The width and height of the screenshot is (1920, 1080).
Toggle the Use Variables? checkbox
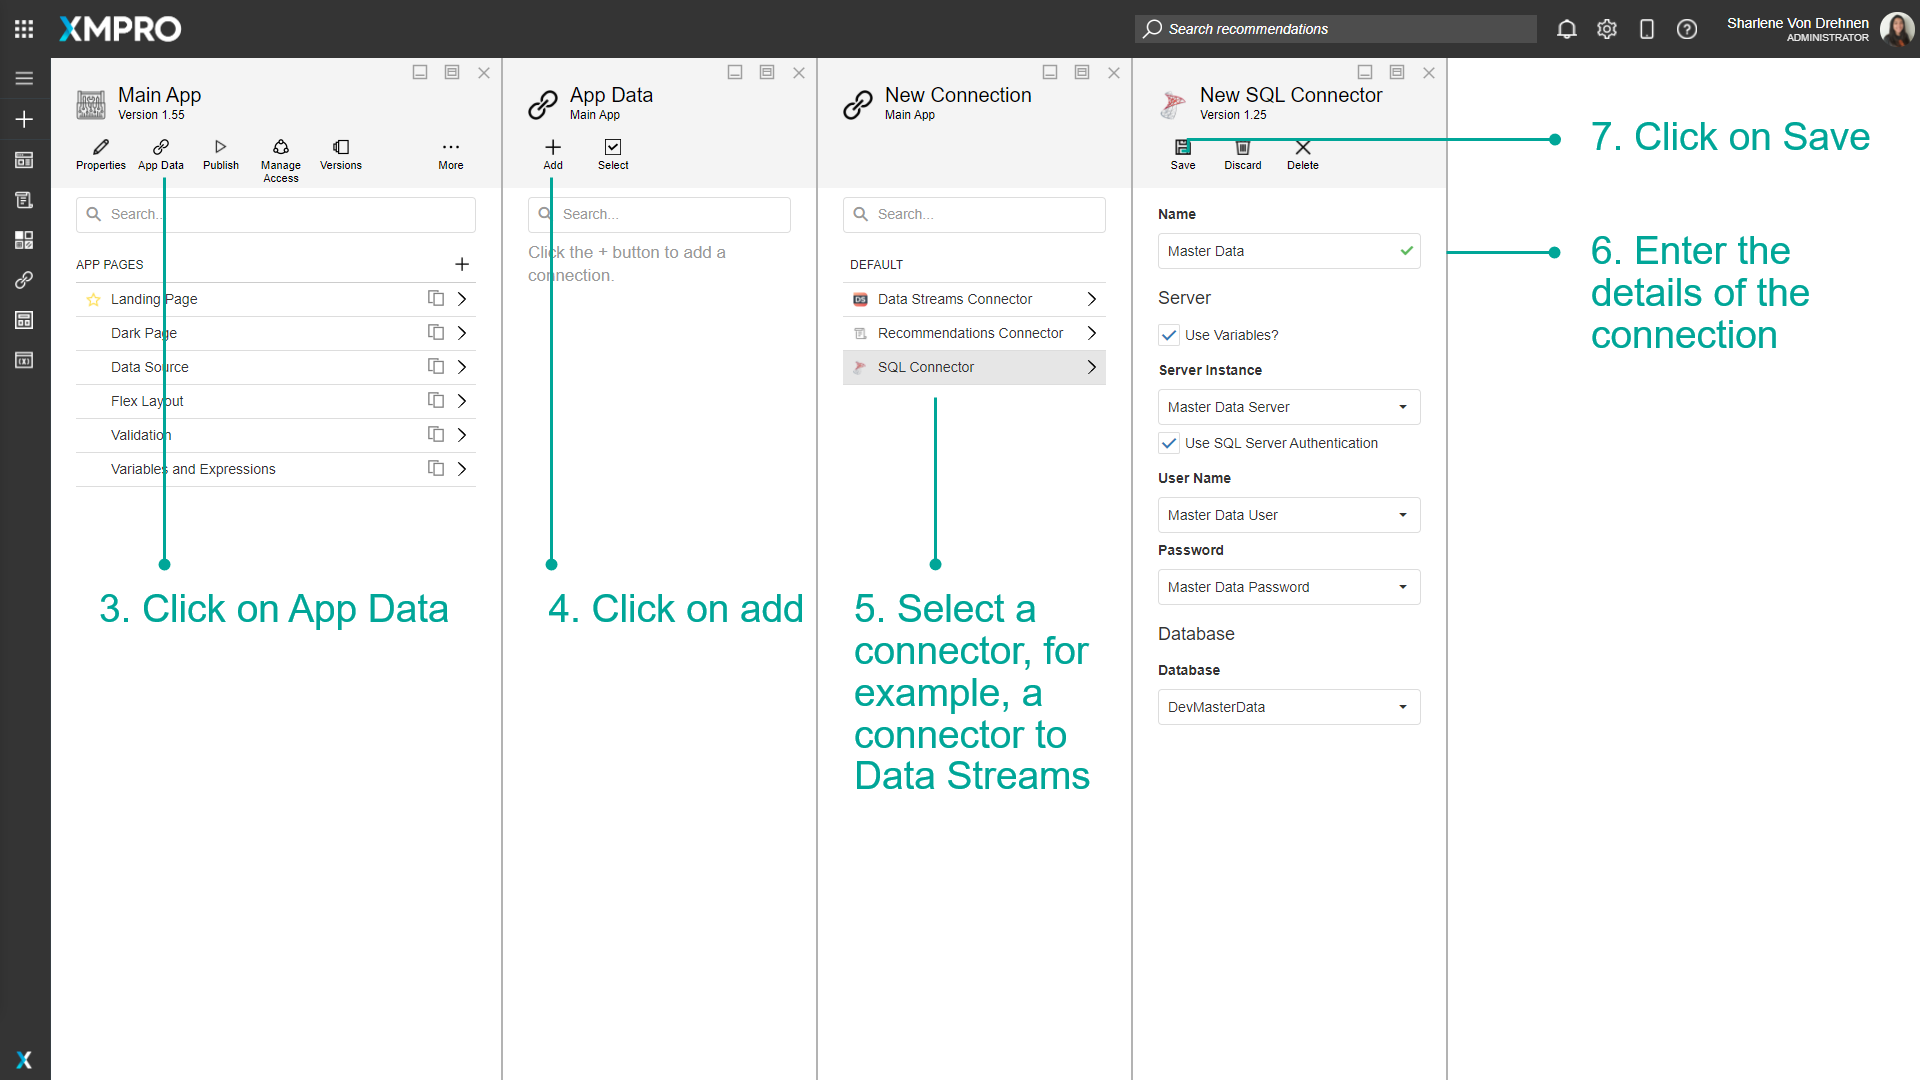point(1168,335)
